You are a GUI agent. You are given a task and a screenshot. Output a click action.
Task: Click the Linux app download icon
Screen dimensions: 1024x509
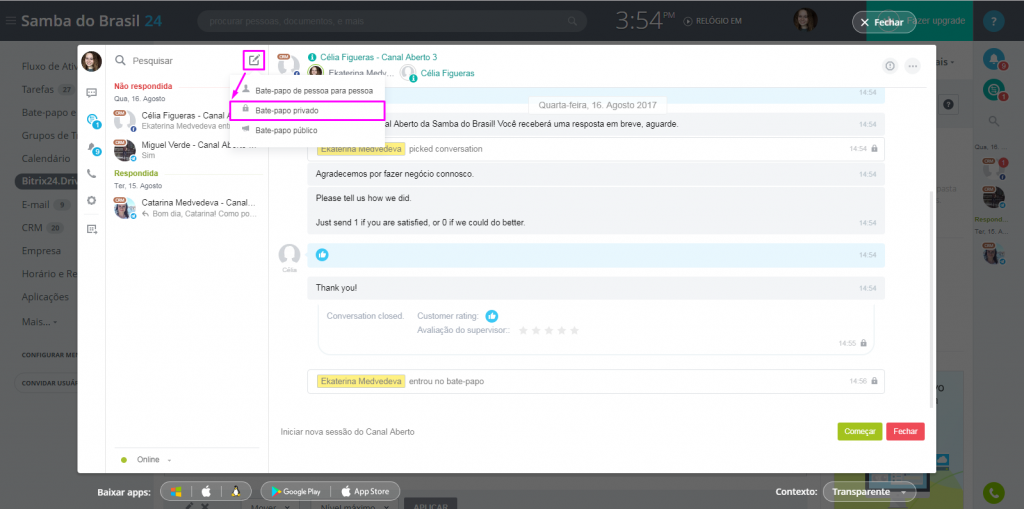tap(236, 491)
